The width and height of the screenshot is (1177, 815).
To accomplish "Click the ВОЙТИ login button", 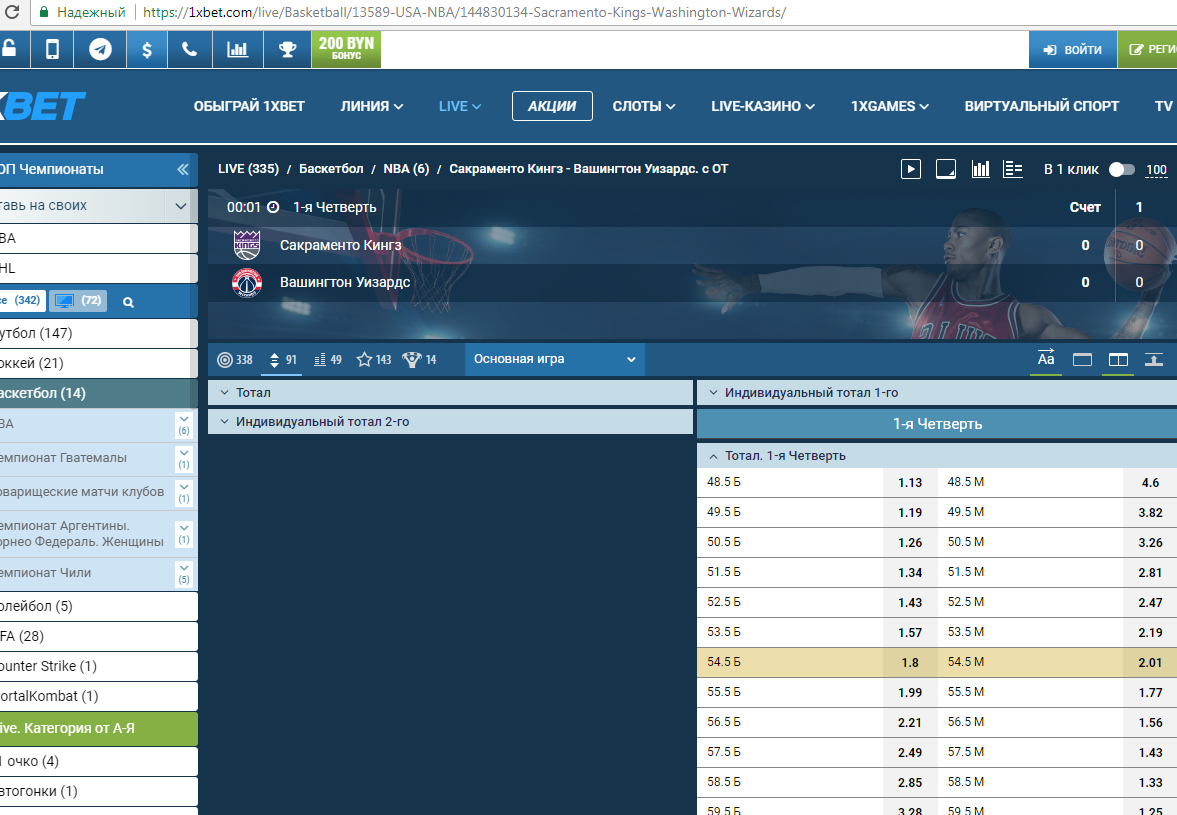I will (1073, 50).
